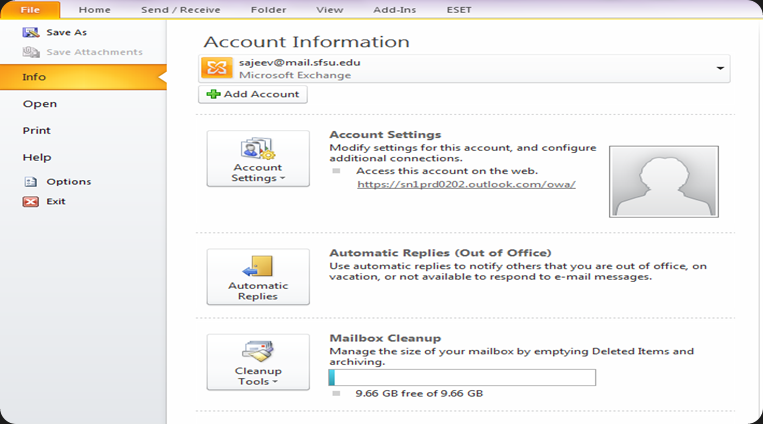Open the outlook.com/owa web link

[466, 185]
